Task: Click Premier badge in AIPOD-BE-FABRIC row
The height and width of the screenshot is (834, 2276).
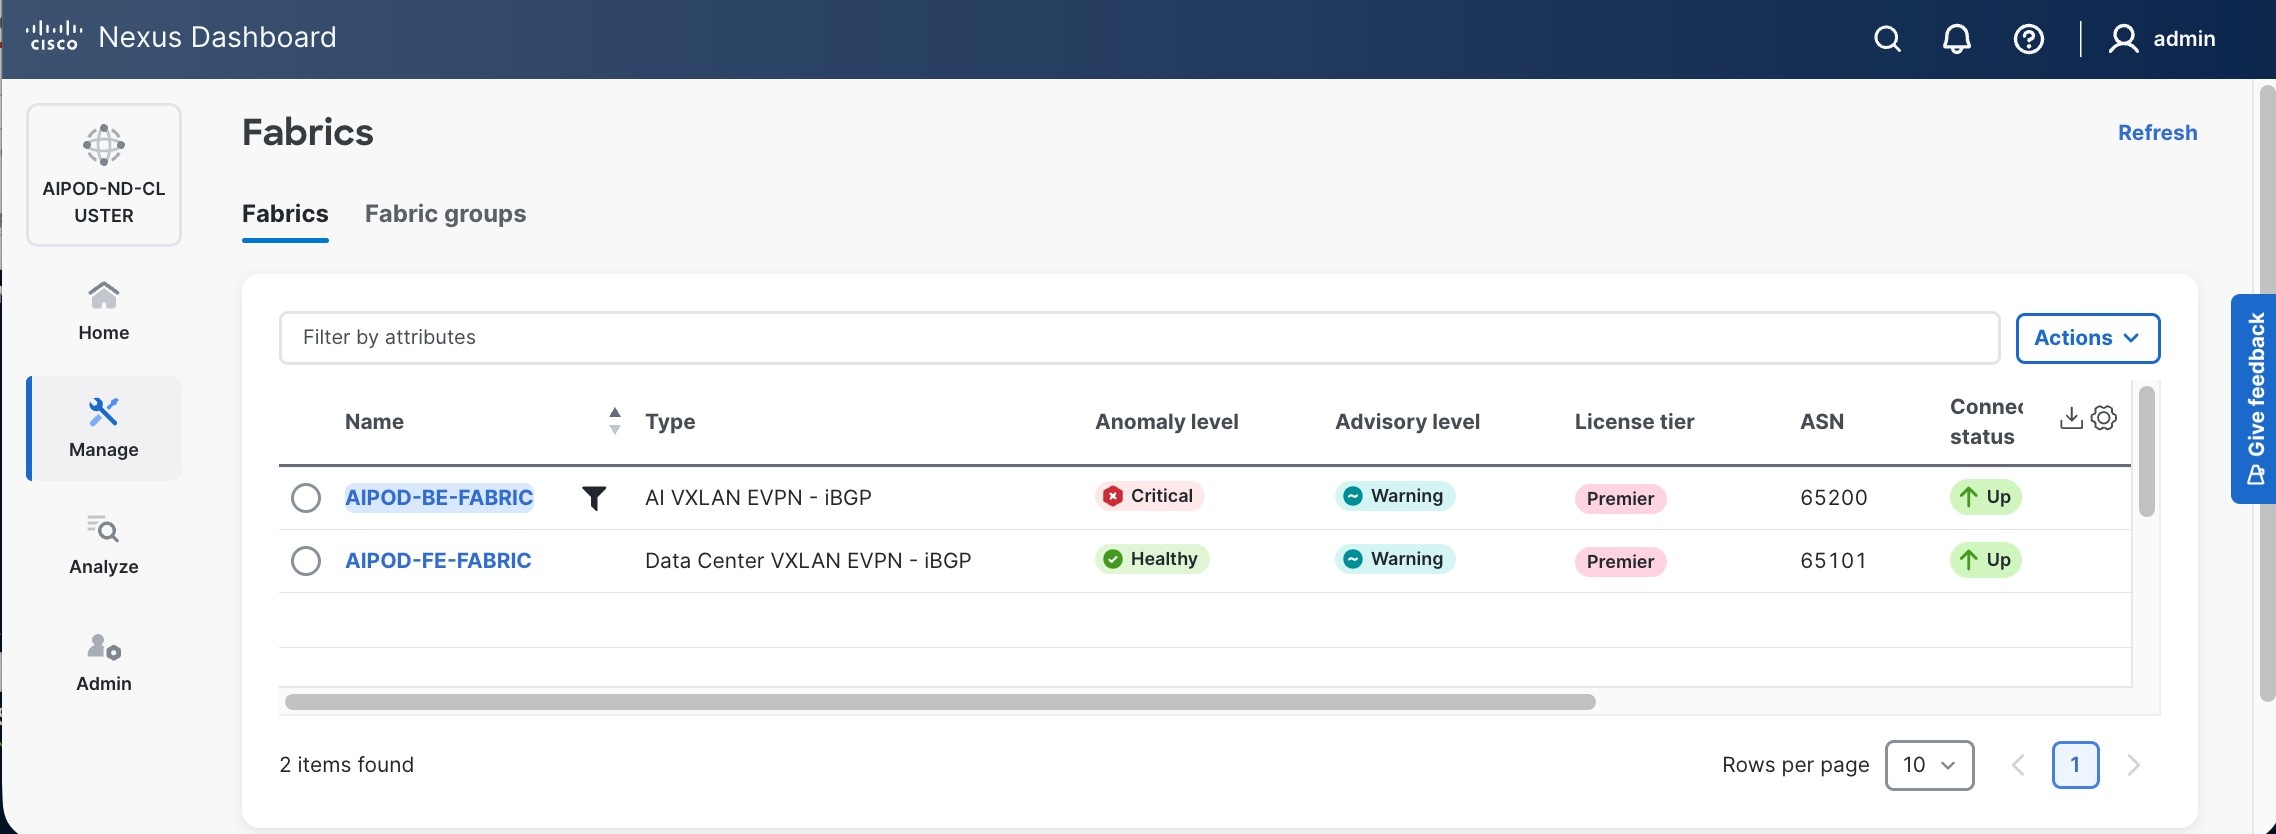Action: (1620, 499)
